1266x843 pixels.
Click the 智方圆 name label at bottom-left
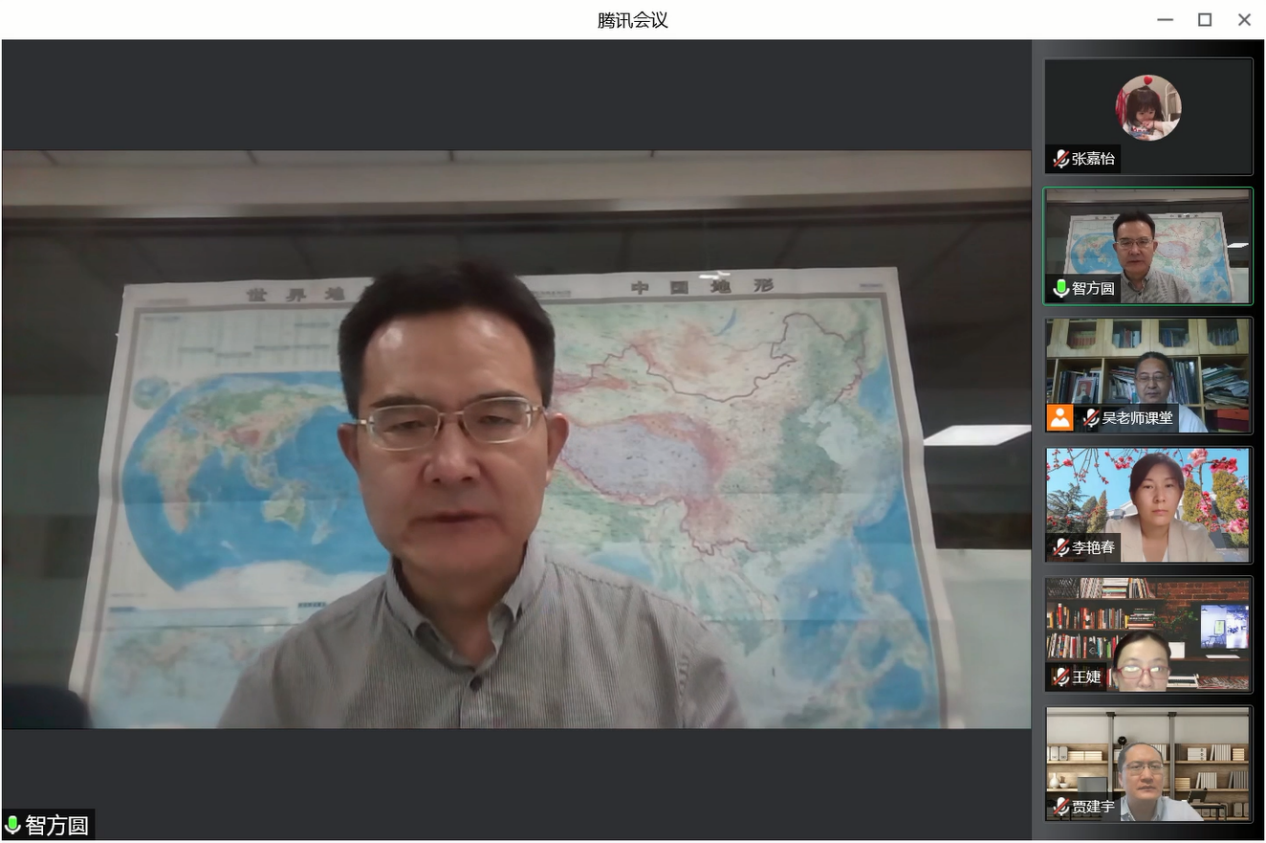click(57, 825)
